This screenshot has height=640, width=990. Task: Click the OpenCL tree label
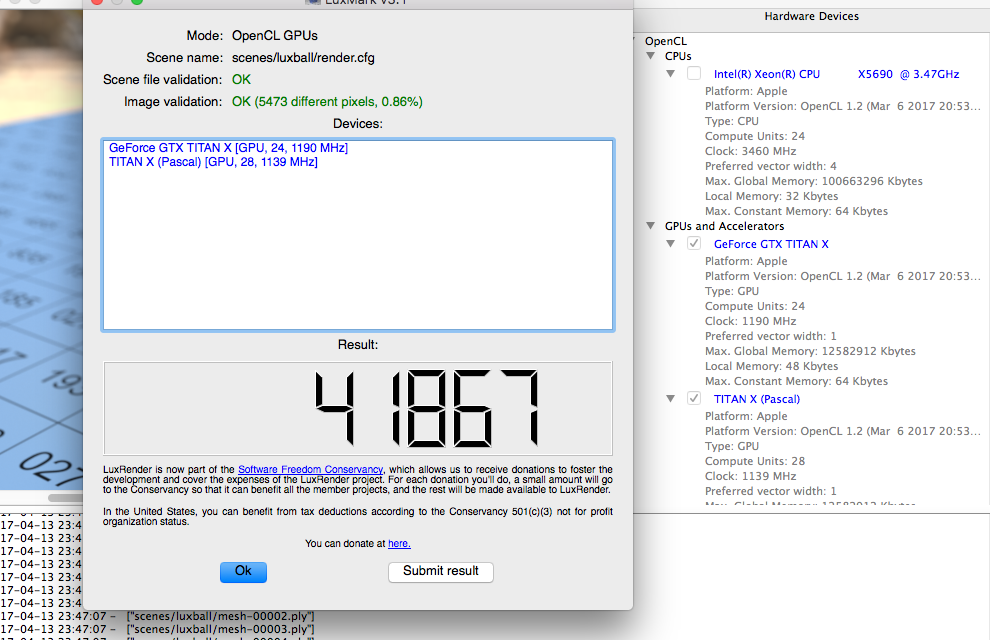665,41
